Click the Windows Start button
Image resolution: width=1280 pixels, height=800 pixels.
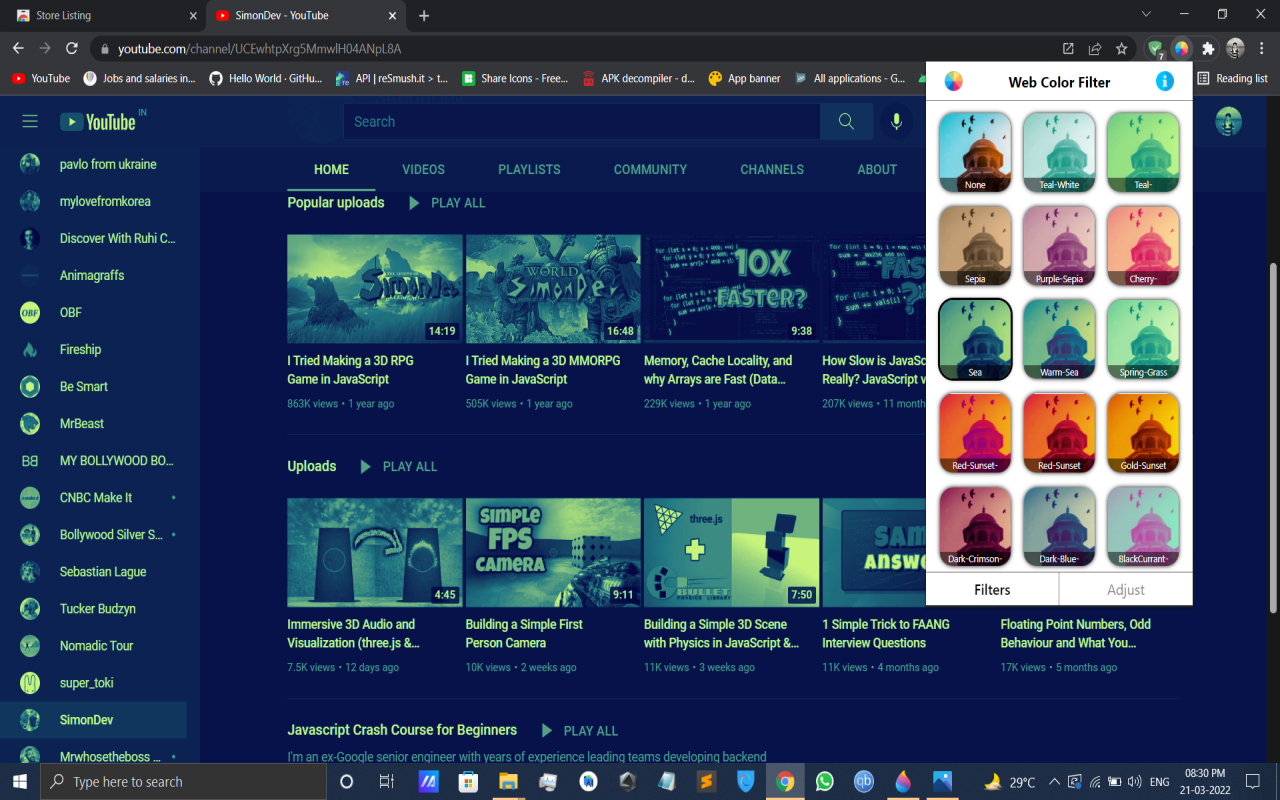click(20, 781)
